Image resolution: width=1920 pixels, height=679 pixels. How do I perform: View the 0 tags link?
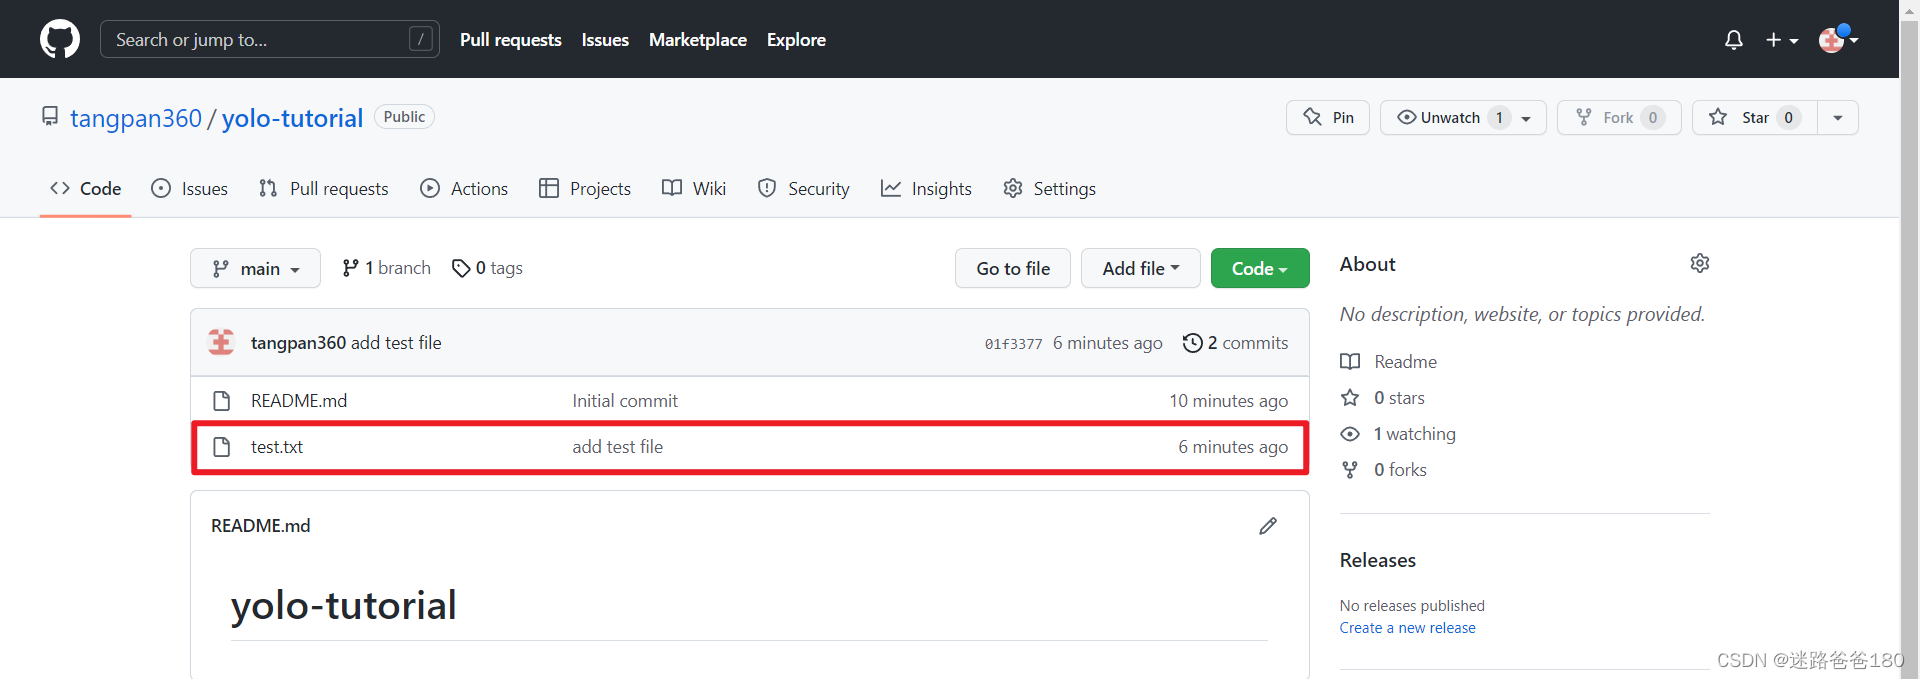tap(487, 268)
